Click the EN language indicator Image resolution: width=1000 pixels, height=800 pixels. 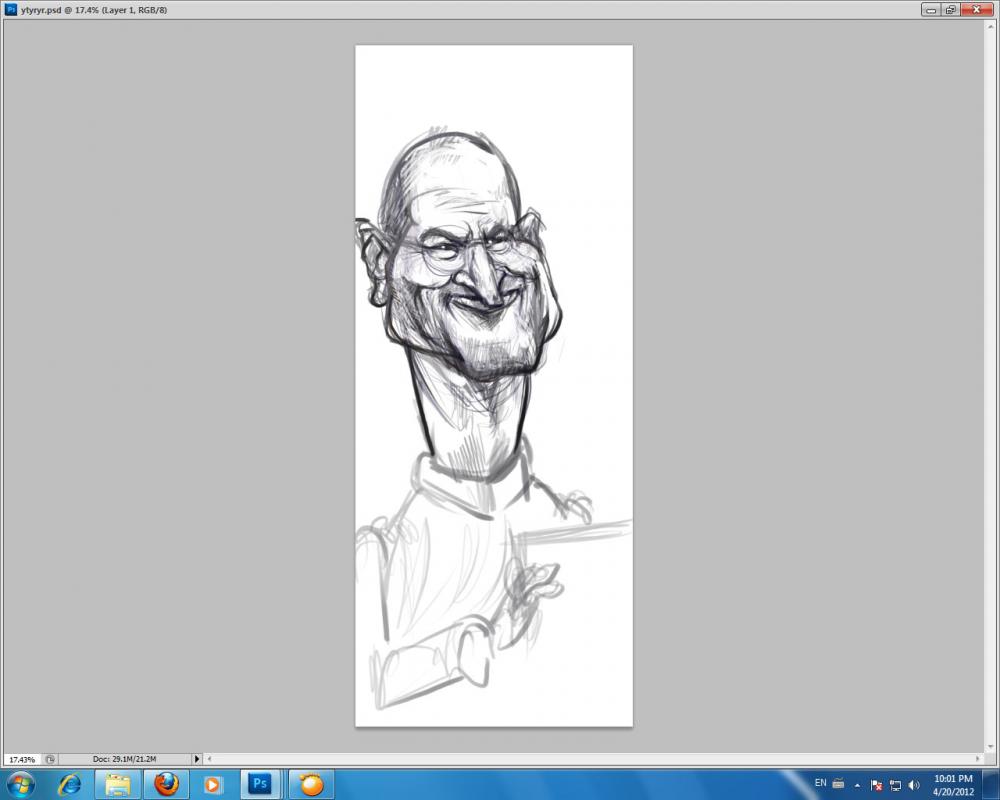coord(820,783)
